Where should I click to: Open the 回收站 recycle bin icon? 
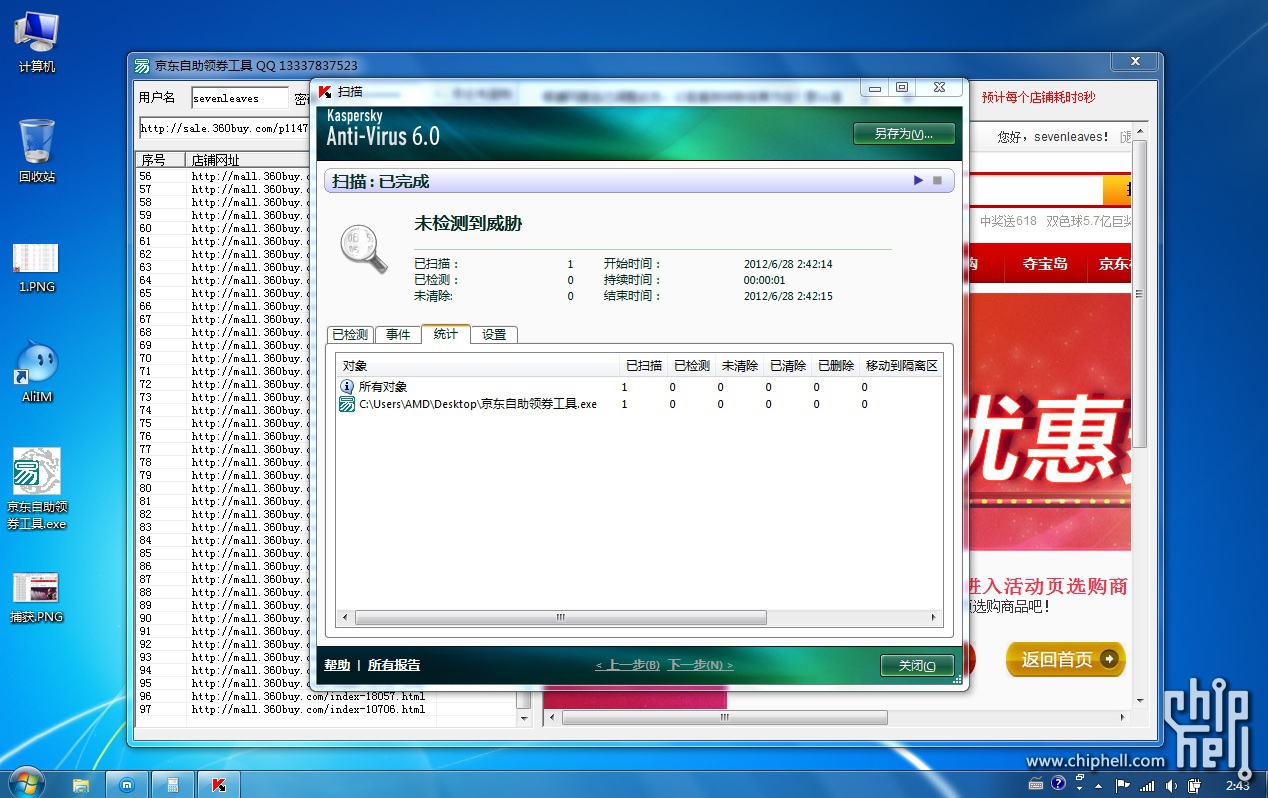pos(37,151)
